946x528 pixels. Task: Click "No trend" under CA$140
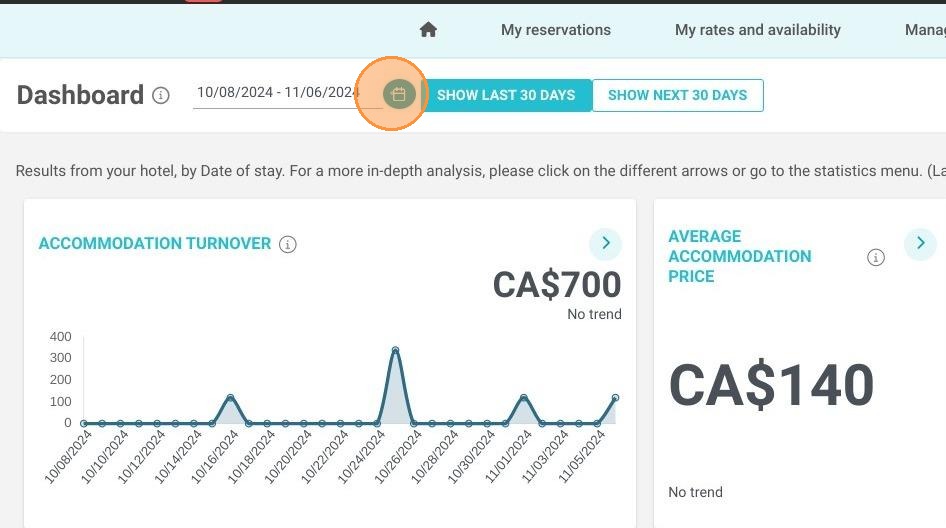pyautogui.click(x=695, y=492)
